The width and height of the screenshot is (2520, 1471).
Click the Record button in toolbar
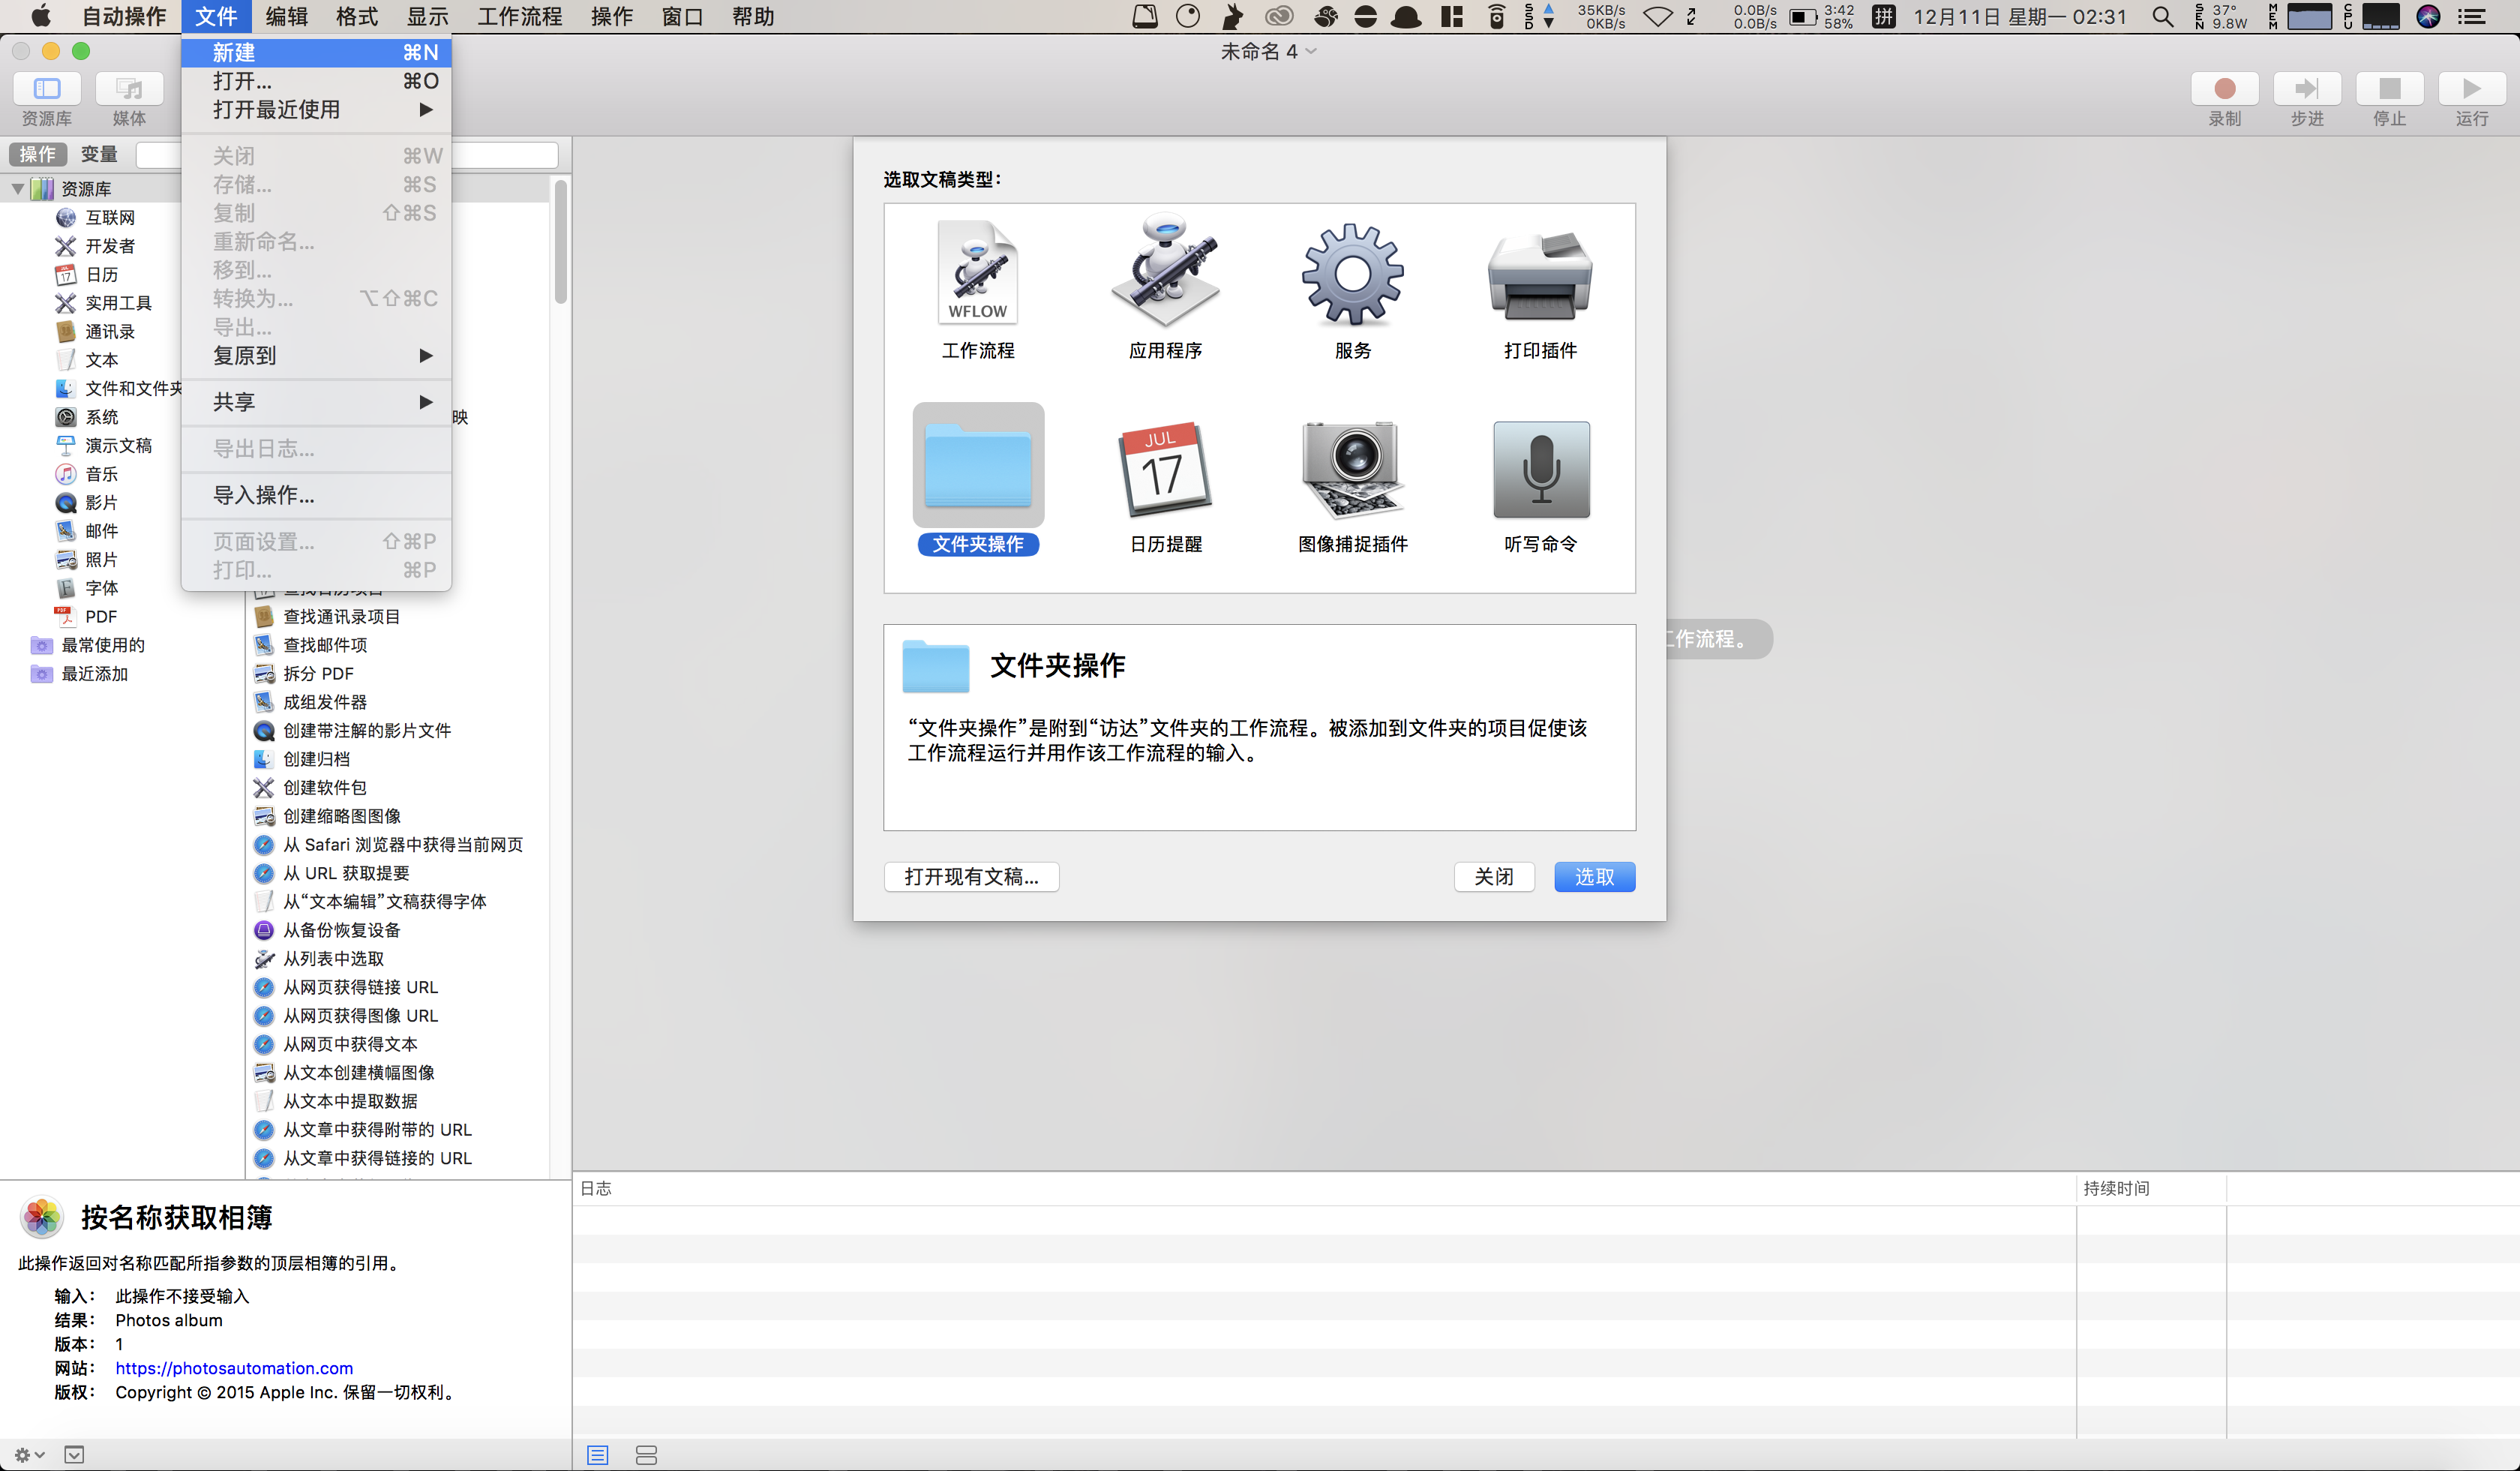[x=2224, y=89]
